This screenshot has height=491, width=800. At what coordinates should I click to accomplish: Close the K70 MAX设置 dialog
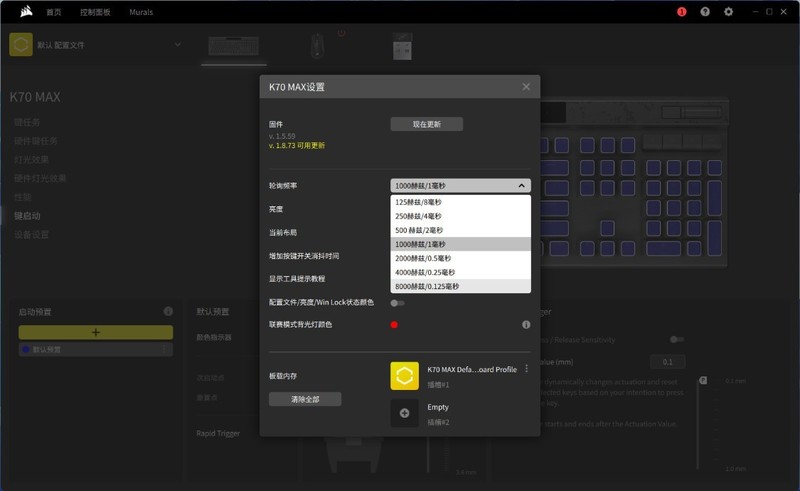pyautogui.click(x=526, y=87)
